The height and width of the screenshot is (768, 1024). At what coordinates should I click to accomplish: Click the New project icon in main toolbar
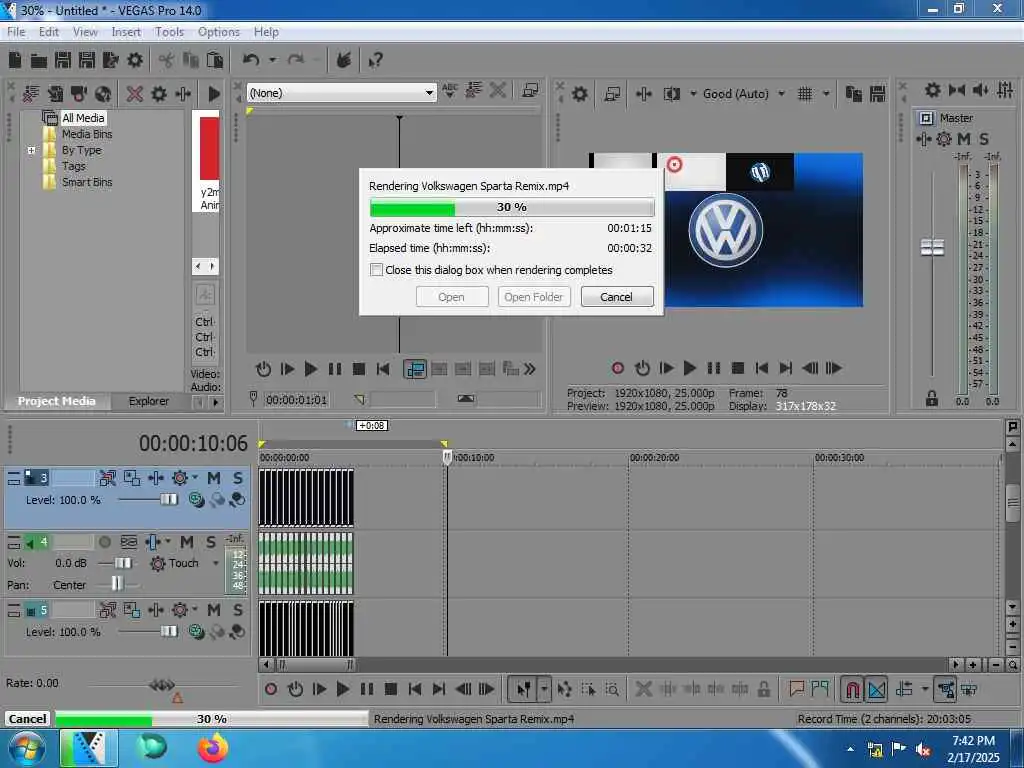[15, 60]
